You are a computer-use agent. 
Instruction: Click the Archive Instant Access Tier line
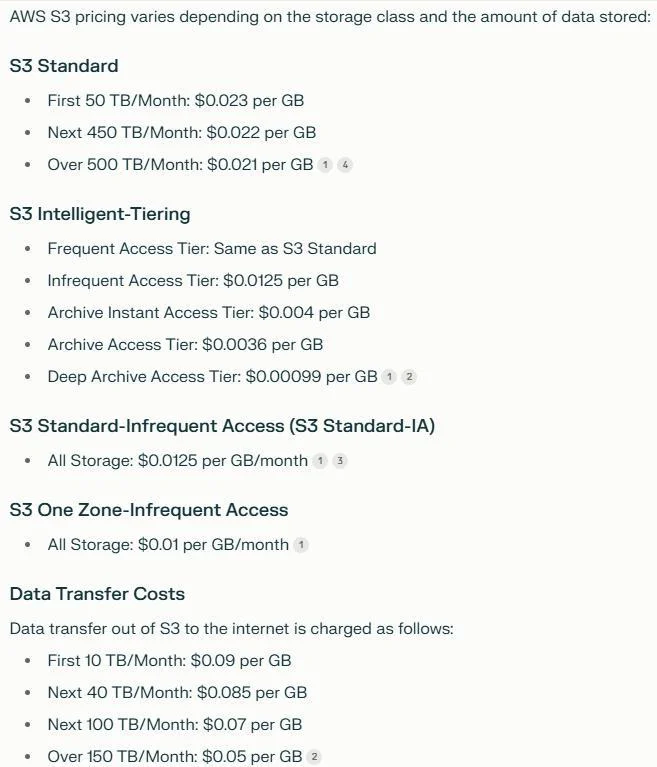click(x=209, y=313)
